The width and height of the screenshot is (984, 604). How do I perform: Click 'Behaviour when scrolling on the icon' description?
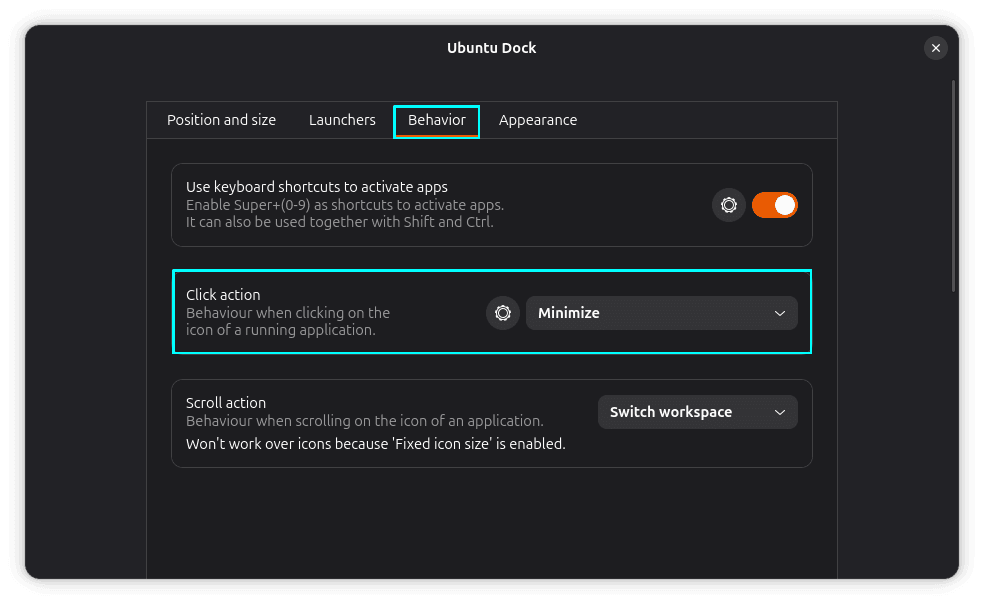point(365,421)
